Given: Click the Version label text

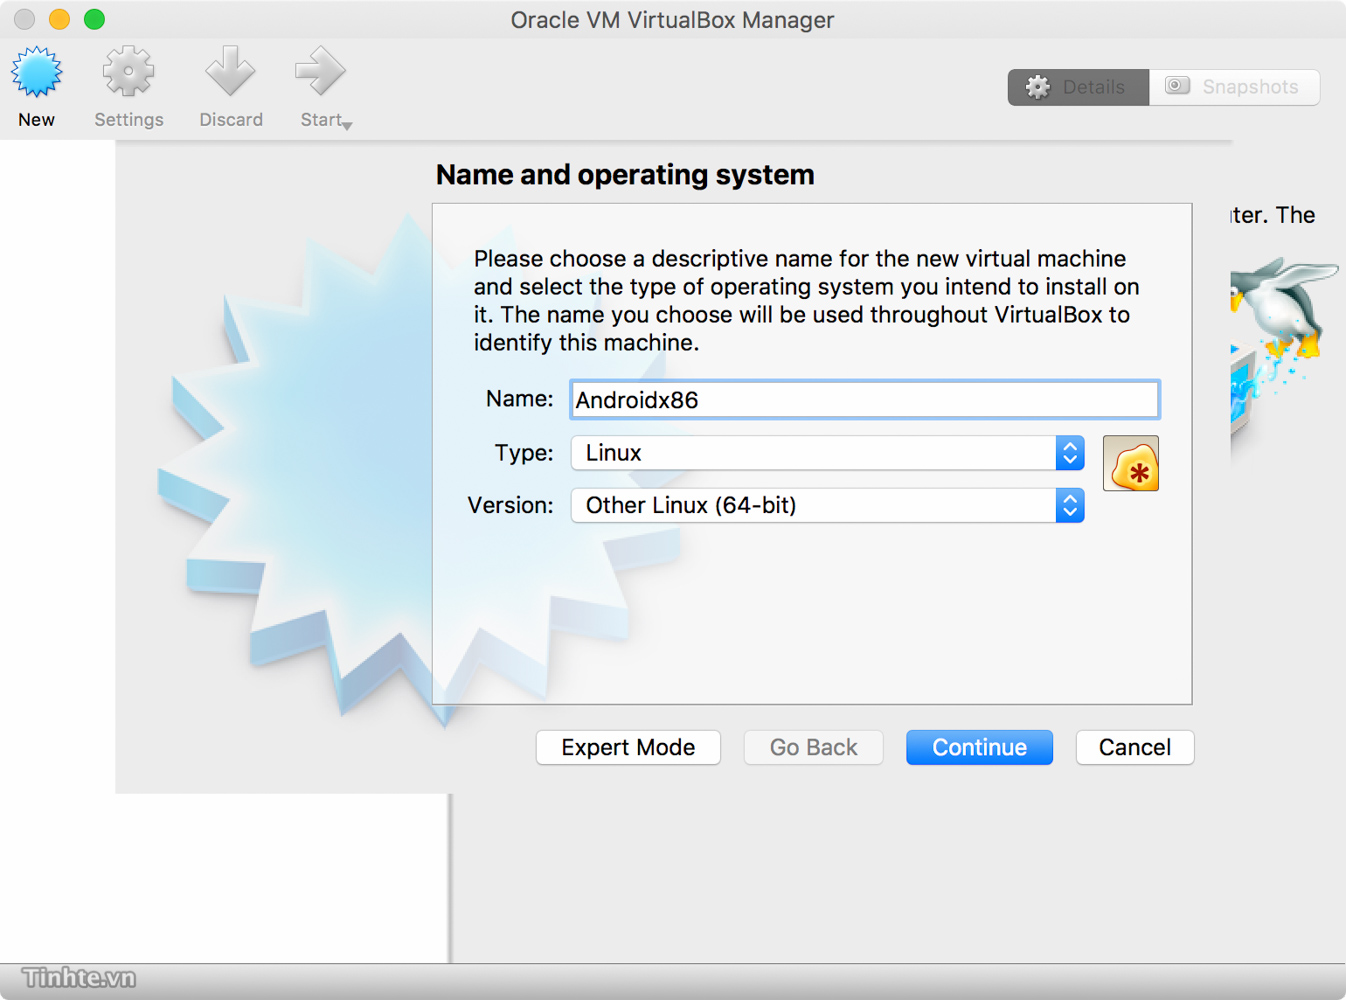Looking at the screenshot, I should pyautogui.click(x=510, y=505).
